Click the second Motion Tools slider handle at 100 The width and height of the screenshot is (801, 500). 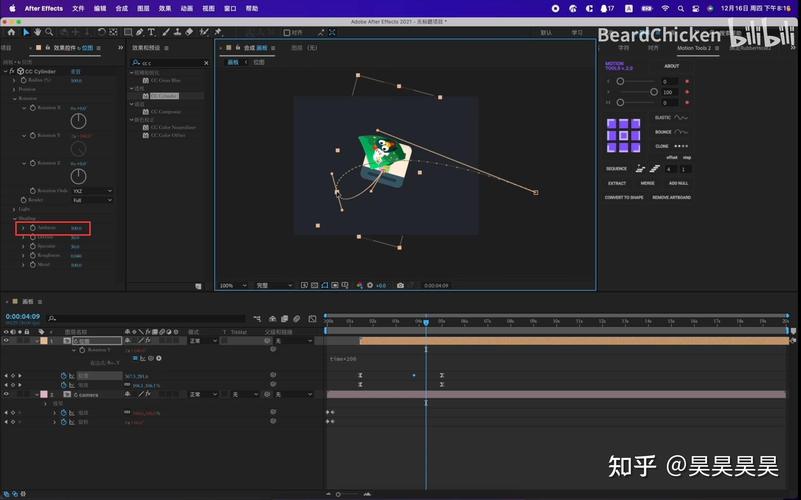tap(653, 92)
